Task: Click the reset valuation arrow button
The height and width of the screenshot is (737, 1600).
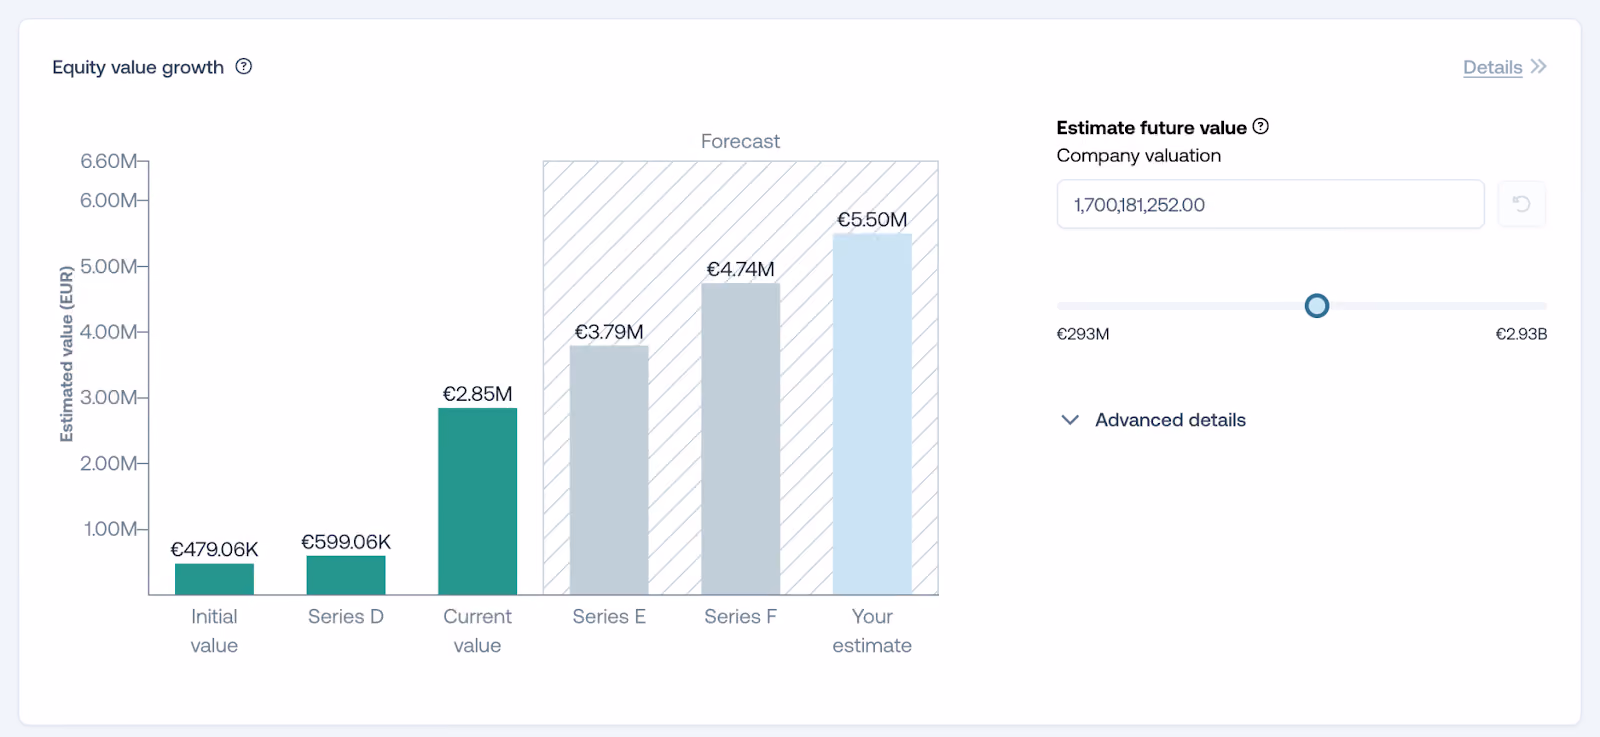Action: (1521, 204)
